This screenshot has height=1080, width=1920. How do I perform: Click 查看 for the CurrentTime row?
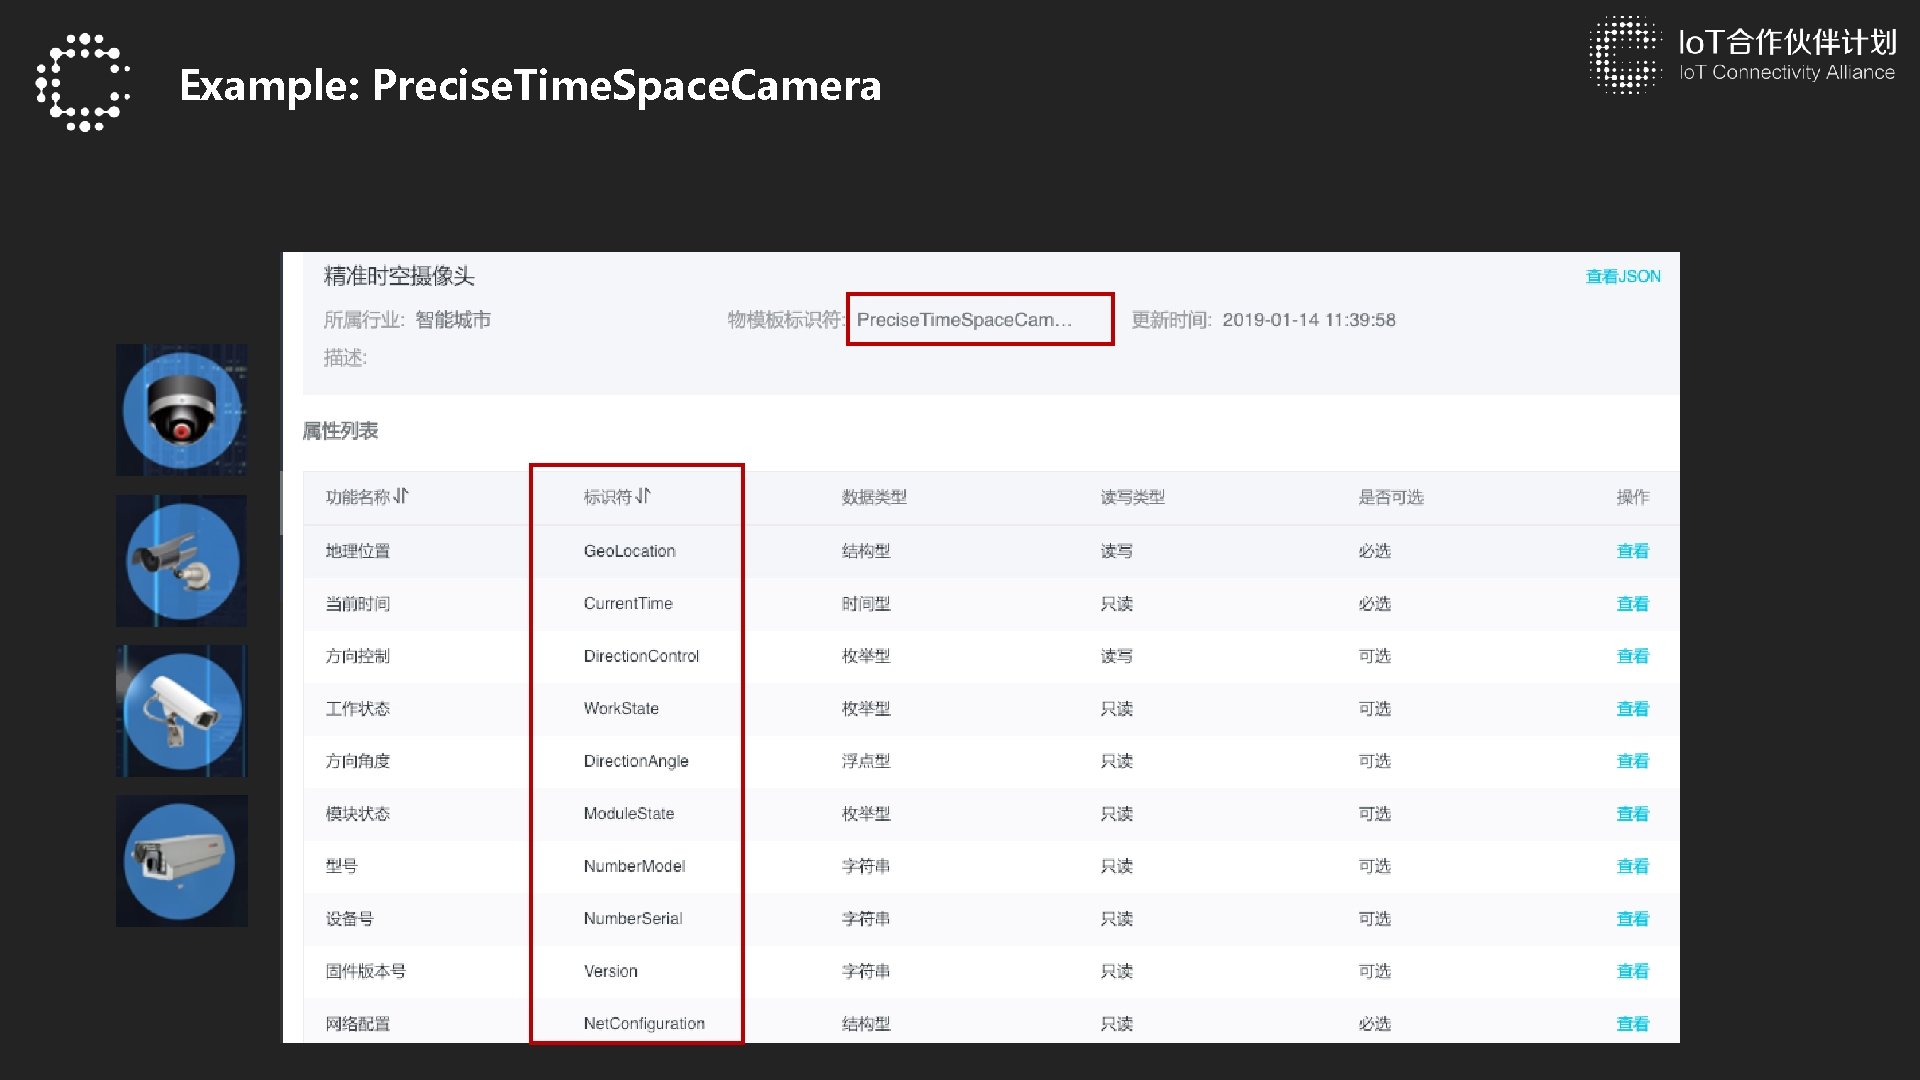click(x=1632, y=604)
